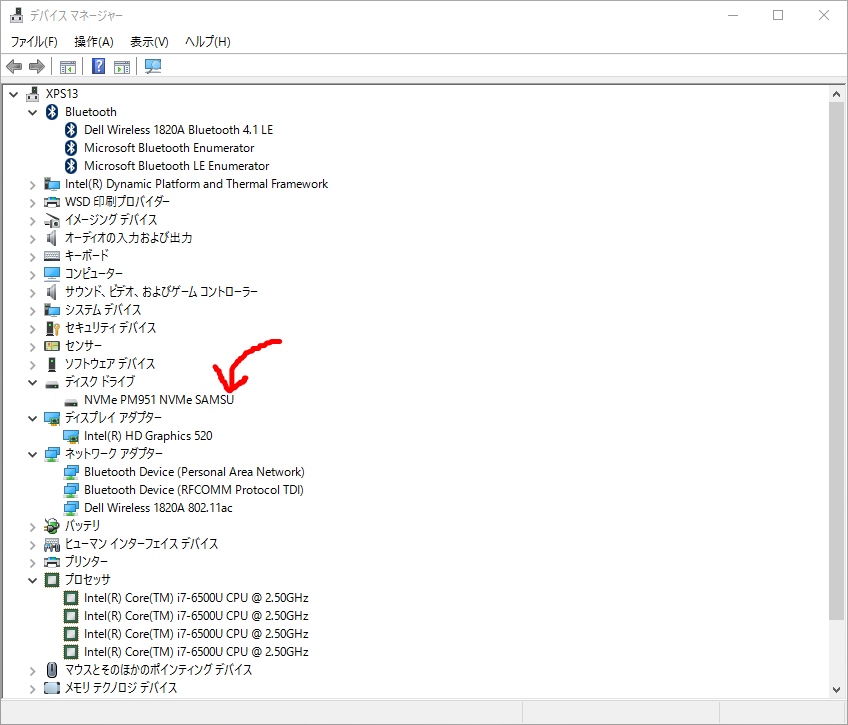The height and width of the screenshot is (725, 848).
Task: Collapse the Bluetooth category
Action: (32, 112)
